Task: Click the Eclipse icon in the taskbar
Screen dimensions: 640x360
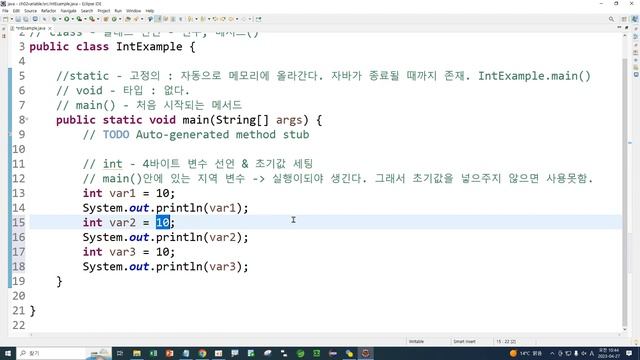Action: click(x=365, y=353)
